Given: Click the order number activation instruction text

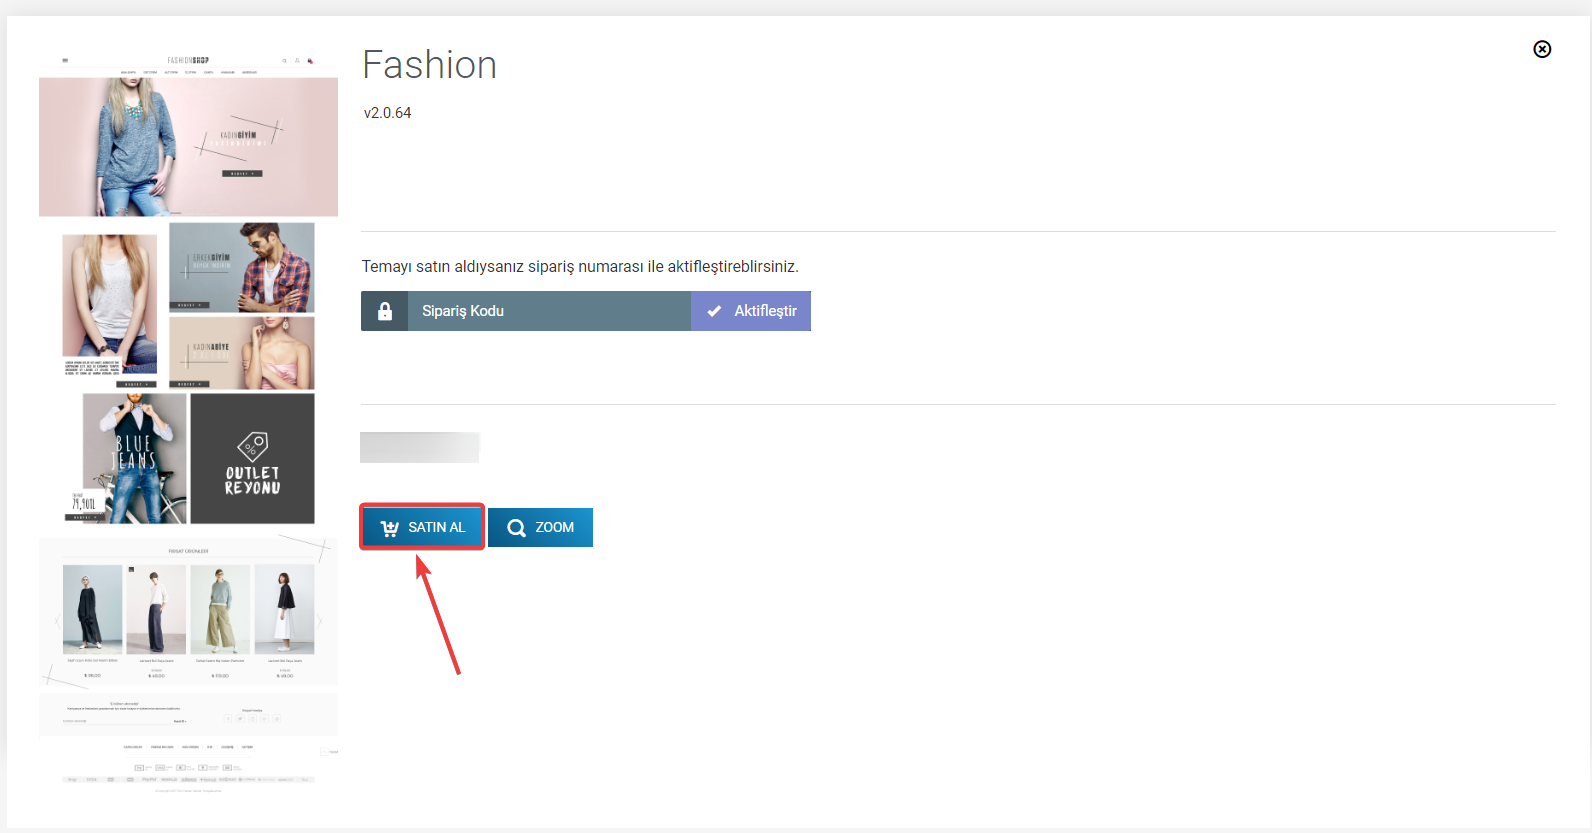Looking at the screenshot, I should 580,266.
